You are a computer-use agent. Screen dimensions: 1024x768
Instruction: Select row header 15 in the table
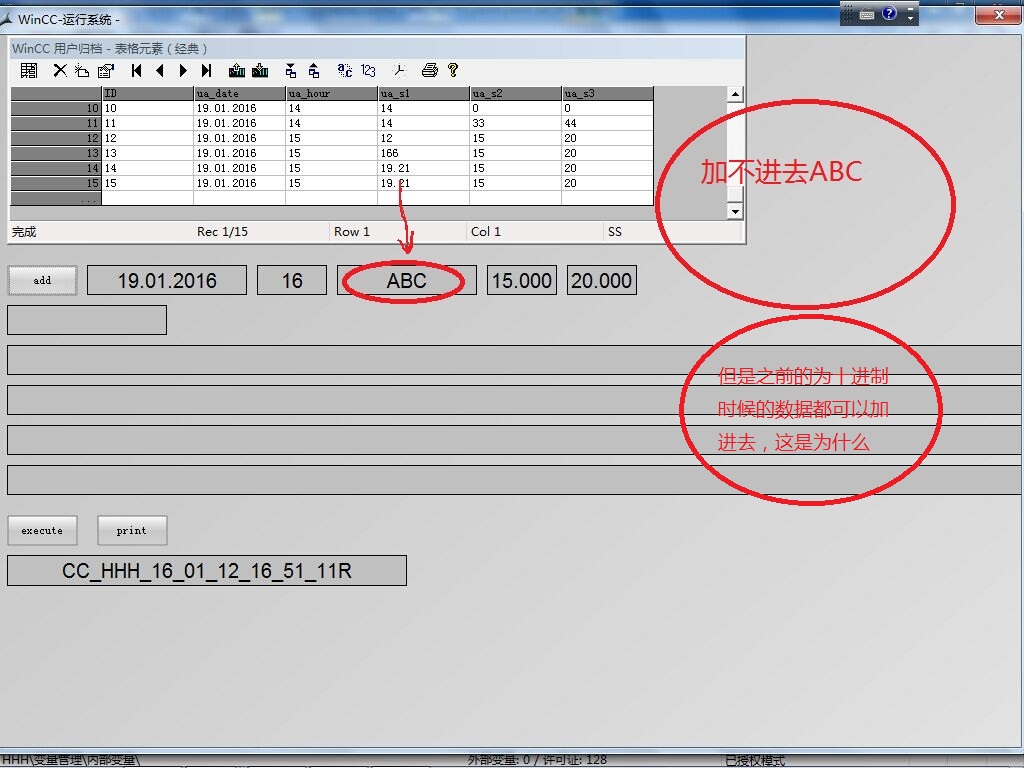click(x=56, y=184)
